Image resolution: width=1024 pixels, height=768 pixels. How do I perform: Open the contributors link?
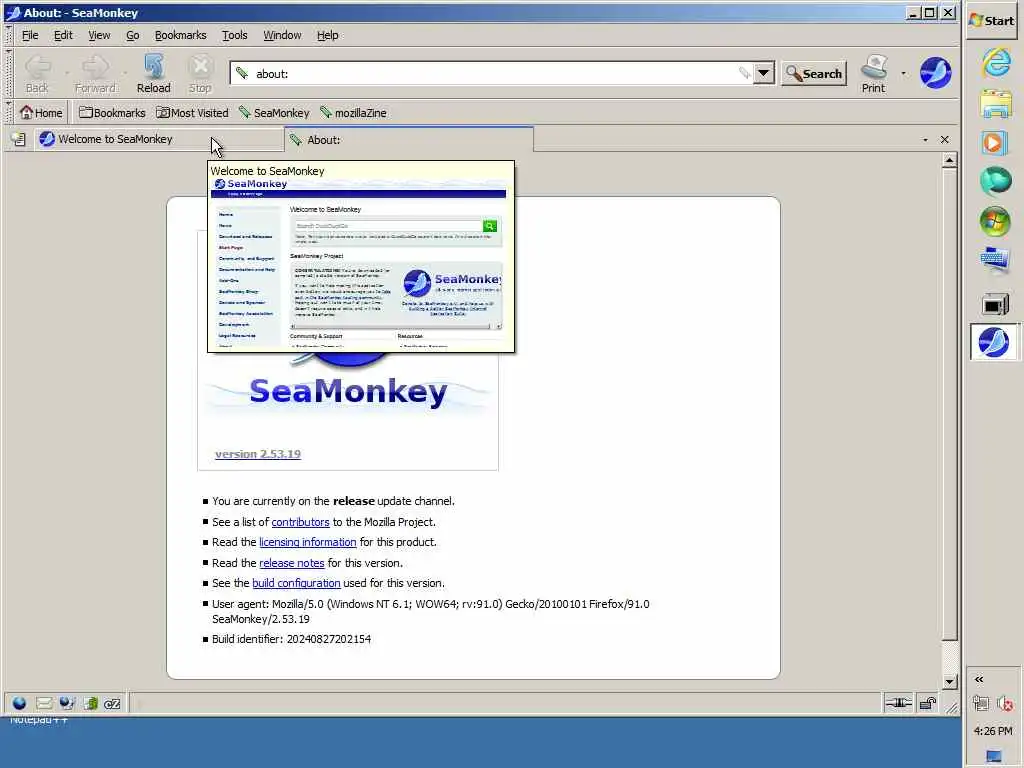(300, 522)
